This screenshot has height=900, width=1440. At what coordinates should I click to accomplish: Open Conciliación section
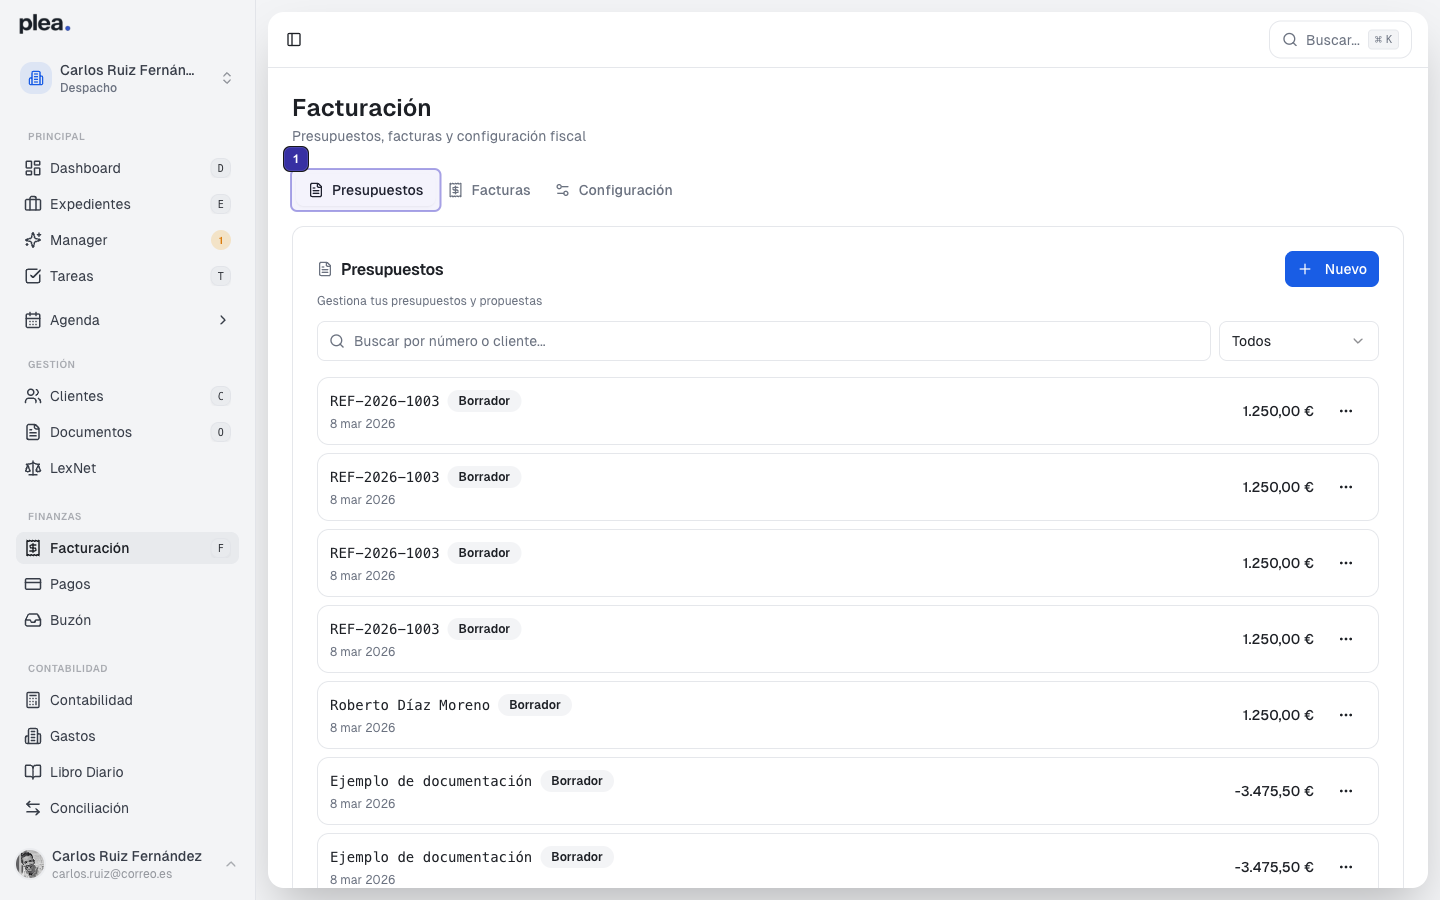pyautogui.click(x=127, y=808)
